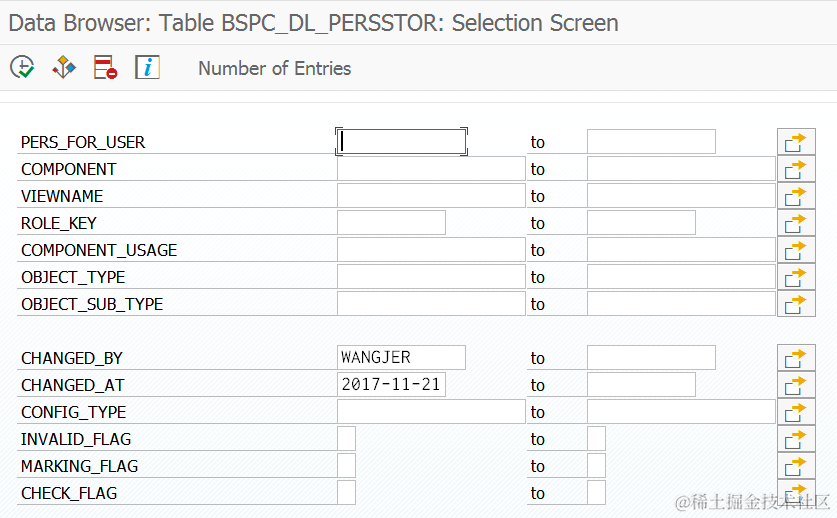Open multiple selection for CONFIG_TYPE

pos(796,412)
